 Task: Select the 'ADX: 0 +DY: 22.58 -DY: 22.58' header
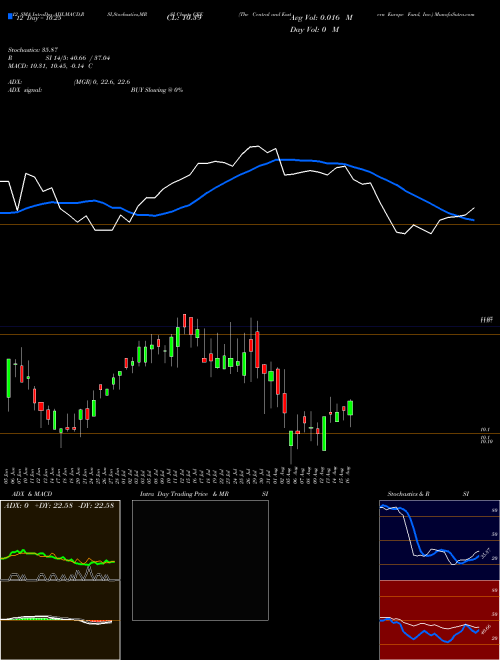click(x=59, y=506)
